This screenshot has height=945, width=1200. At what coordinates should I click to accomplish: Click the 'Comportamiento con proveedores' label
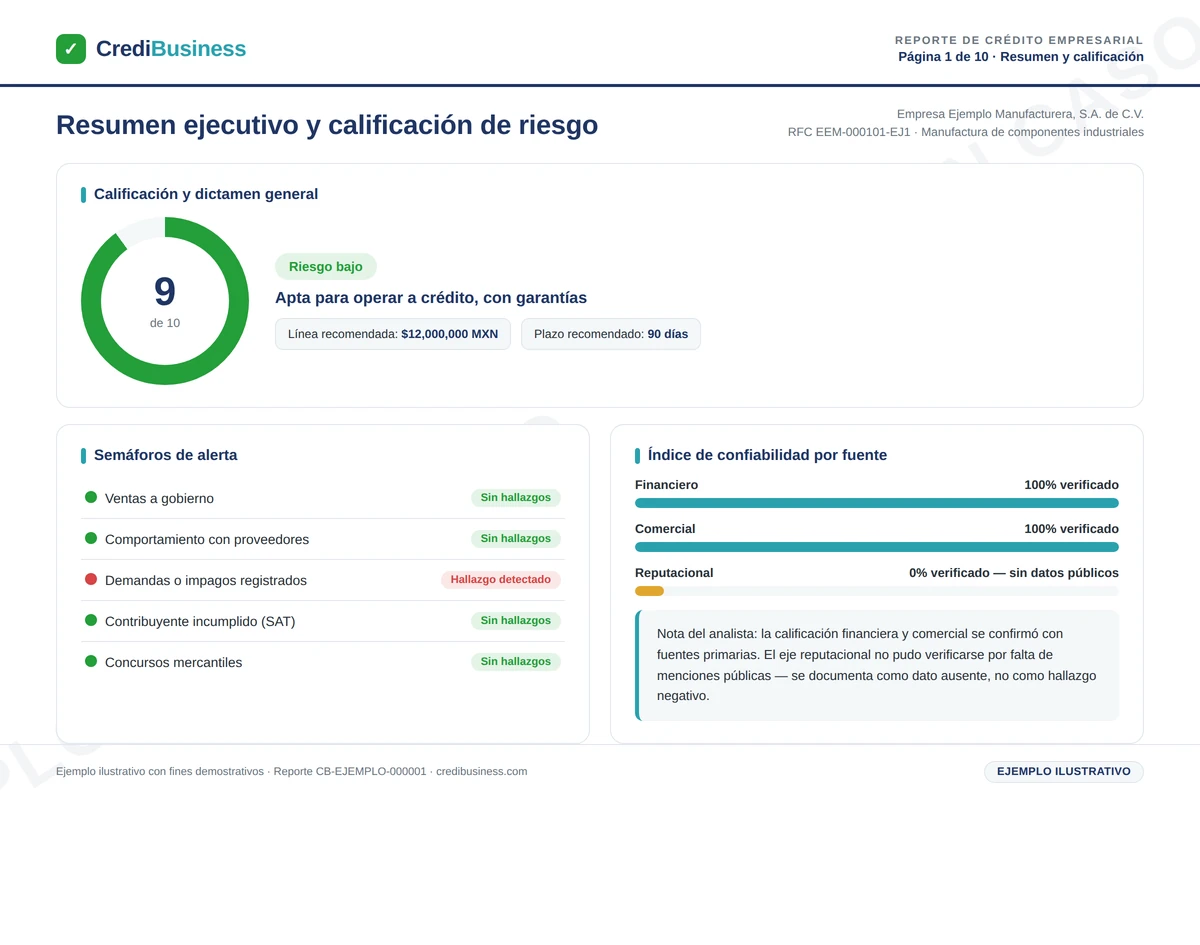[x=207, y=539]
